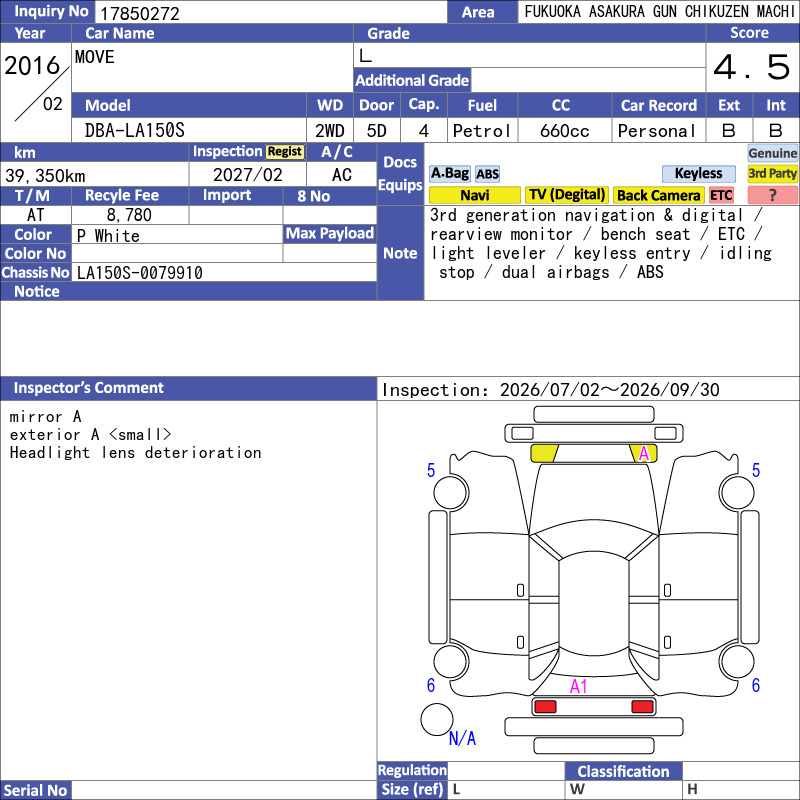Click the right headlight A mark
Image resolution: width=800 pixels, height=800 pixels.
tap(644, 453)
